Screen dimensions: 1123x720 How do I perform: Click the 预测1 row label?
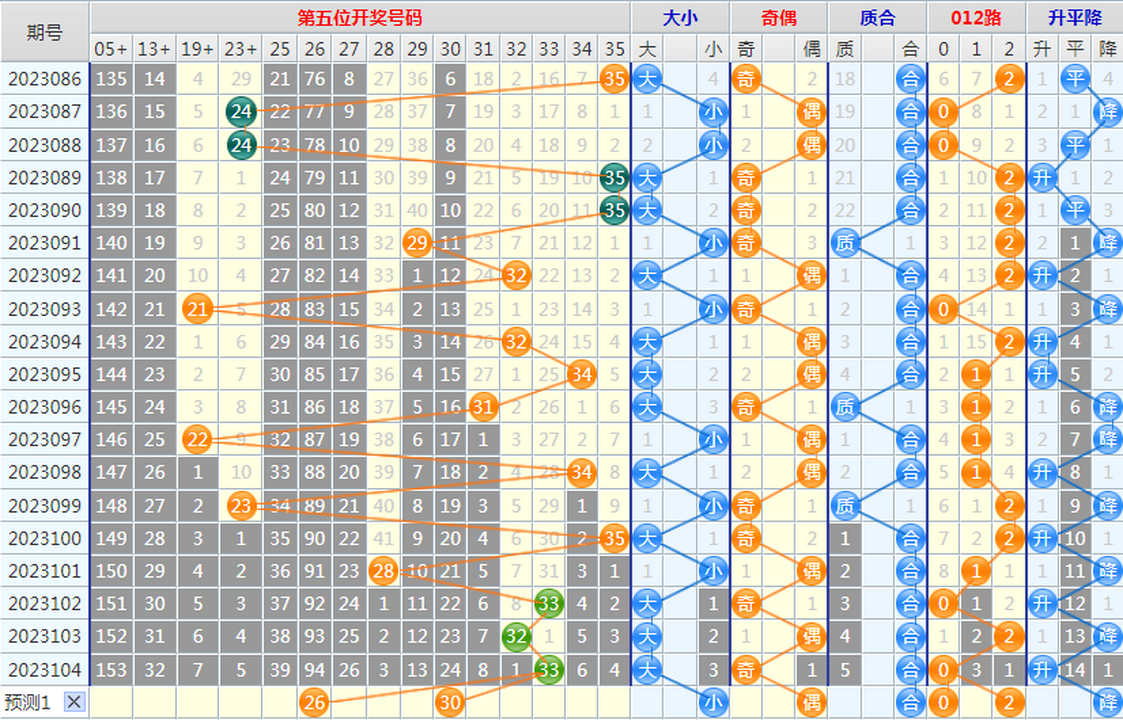coord(27,702)
